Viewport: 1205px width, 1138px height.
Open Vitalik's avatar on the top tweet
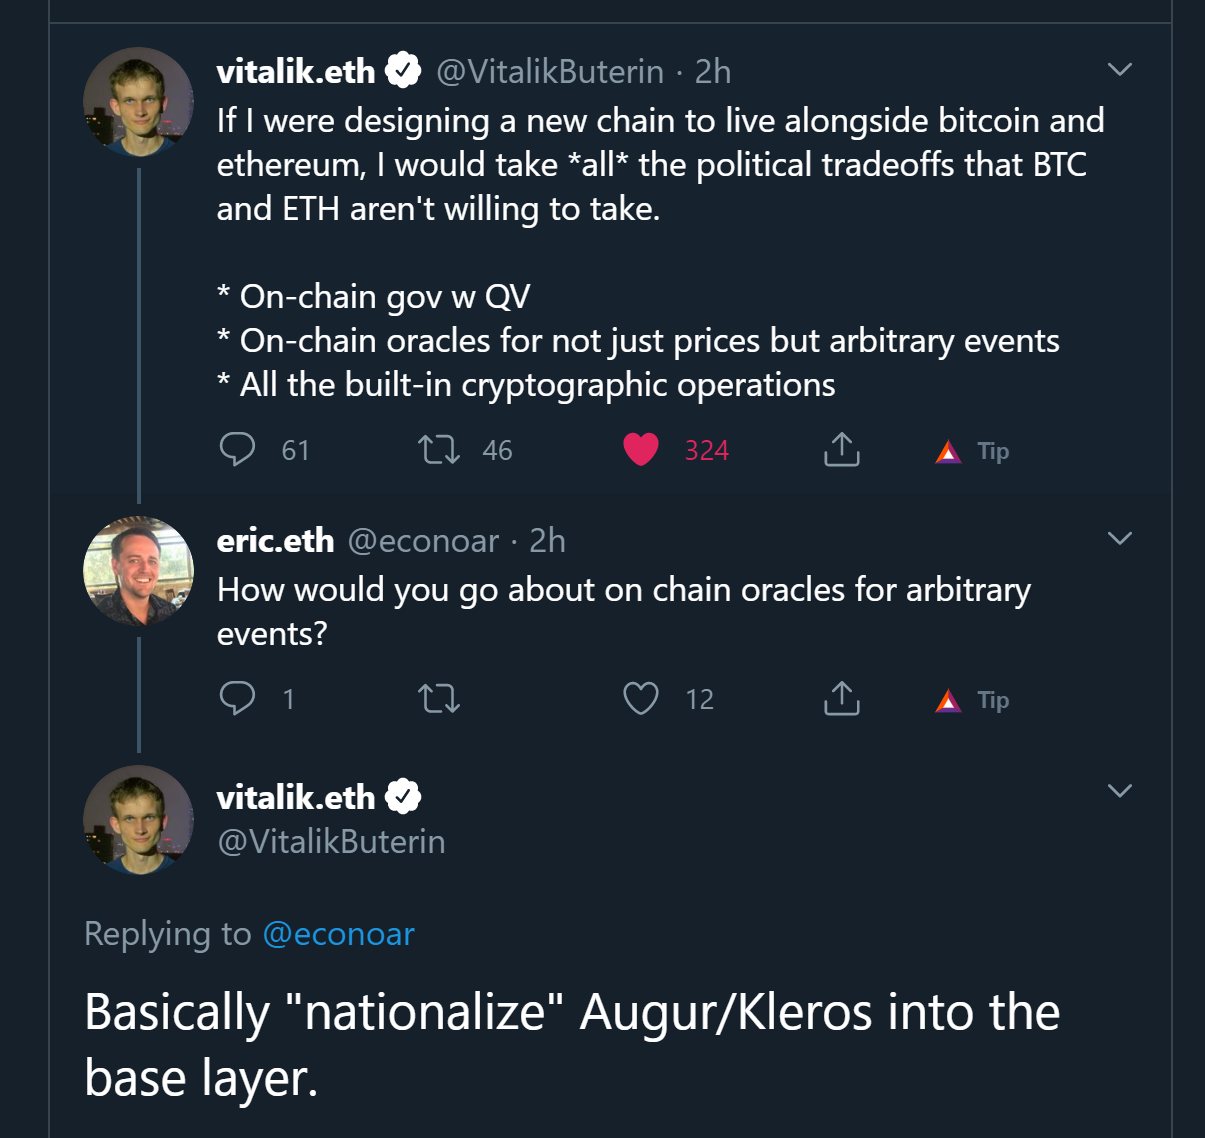pyautogui.click(x=138, y=102)
